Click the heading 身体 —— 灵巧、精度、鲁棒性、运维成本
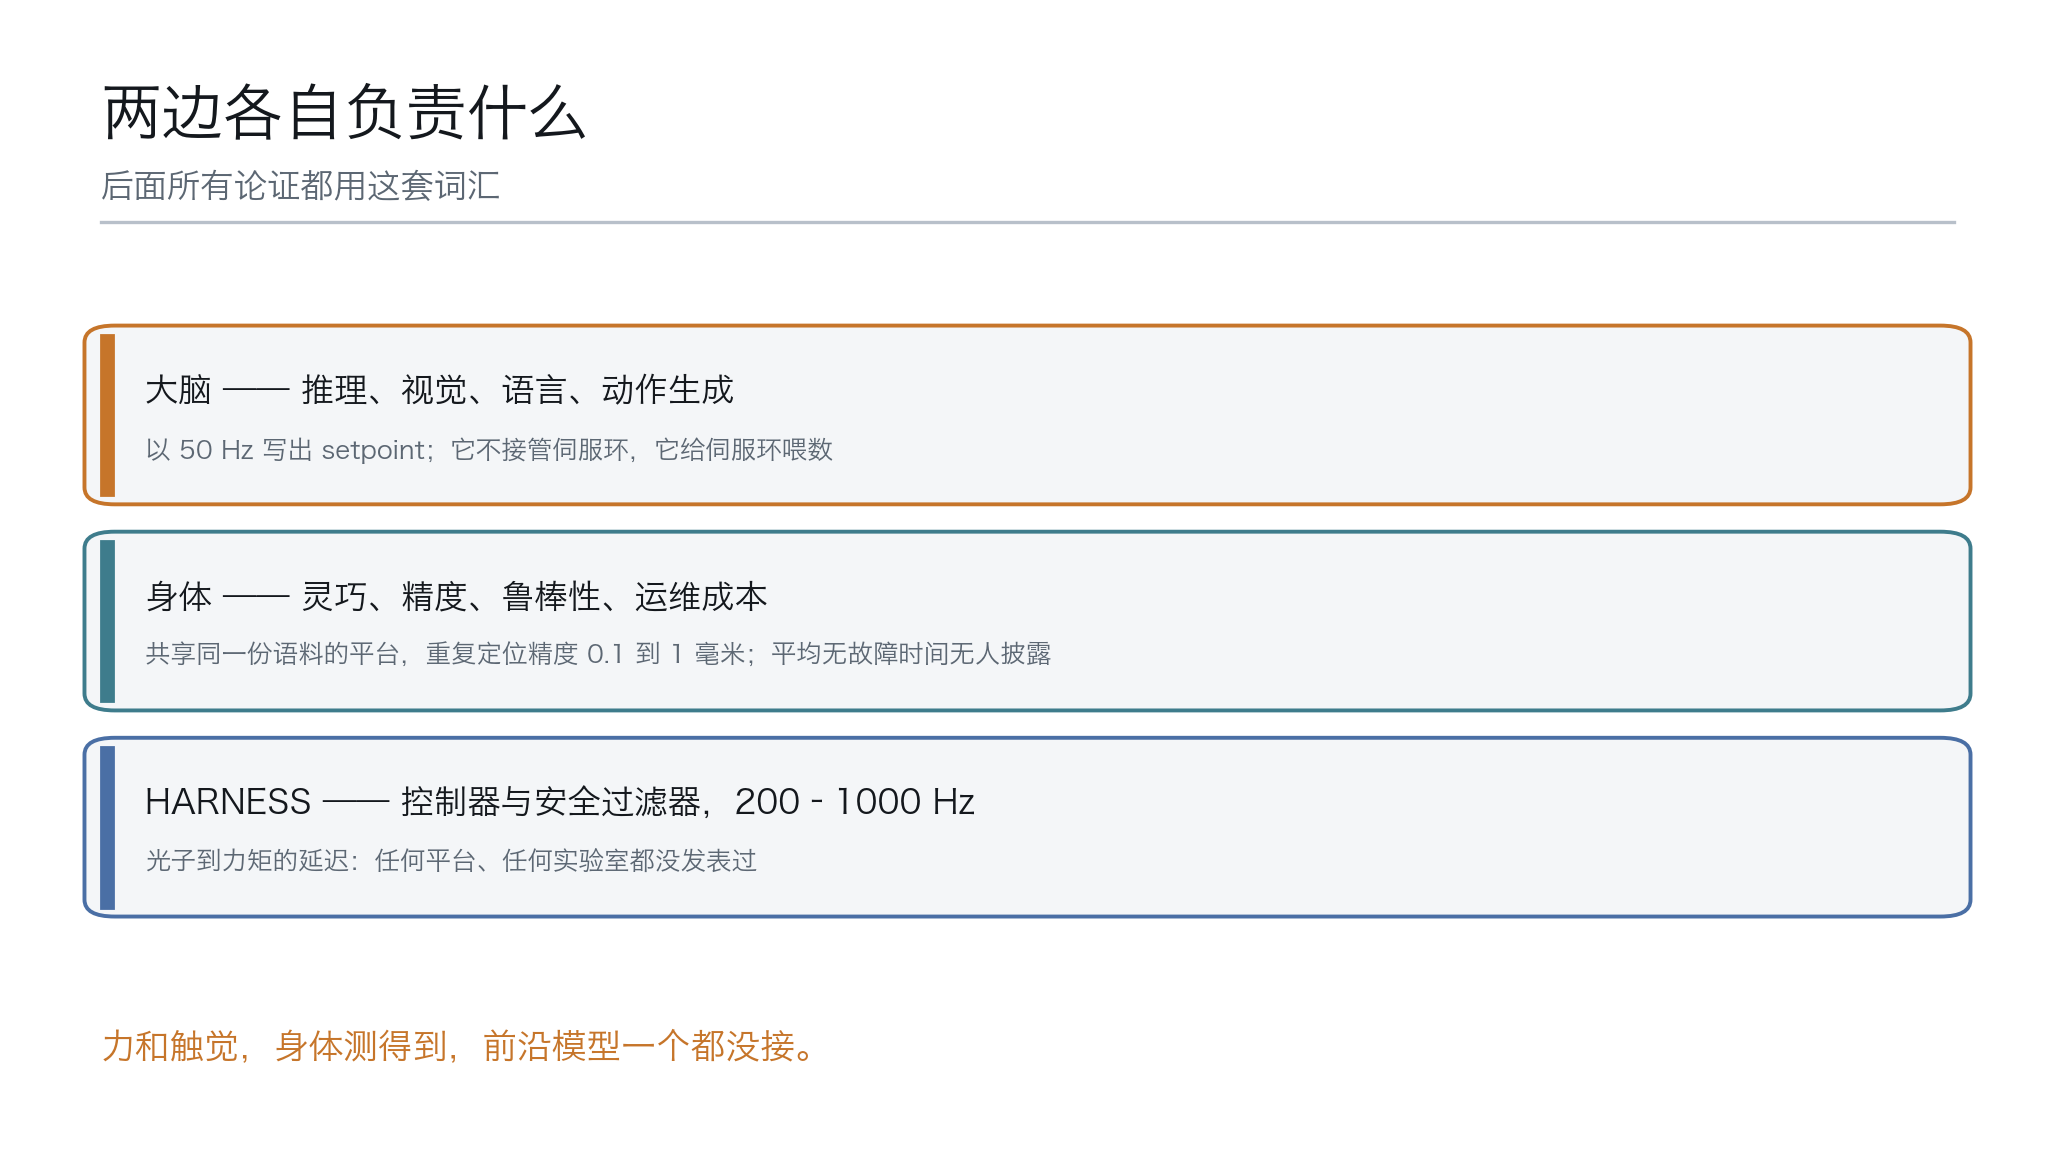Image resolution: width=2055 pixels, height=1164 pixels. pos(456,597)
